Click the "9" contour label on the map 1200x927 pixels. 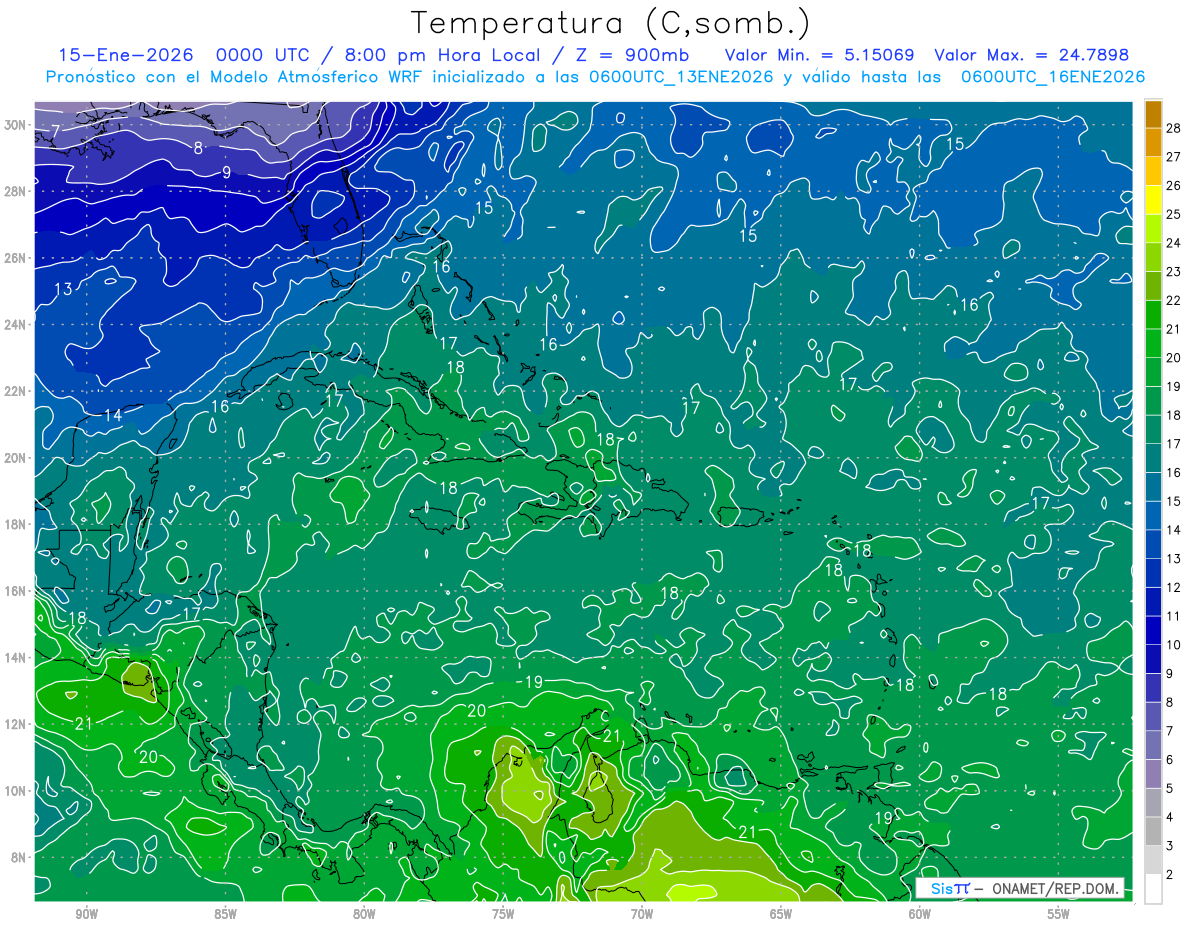(226, 172)
